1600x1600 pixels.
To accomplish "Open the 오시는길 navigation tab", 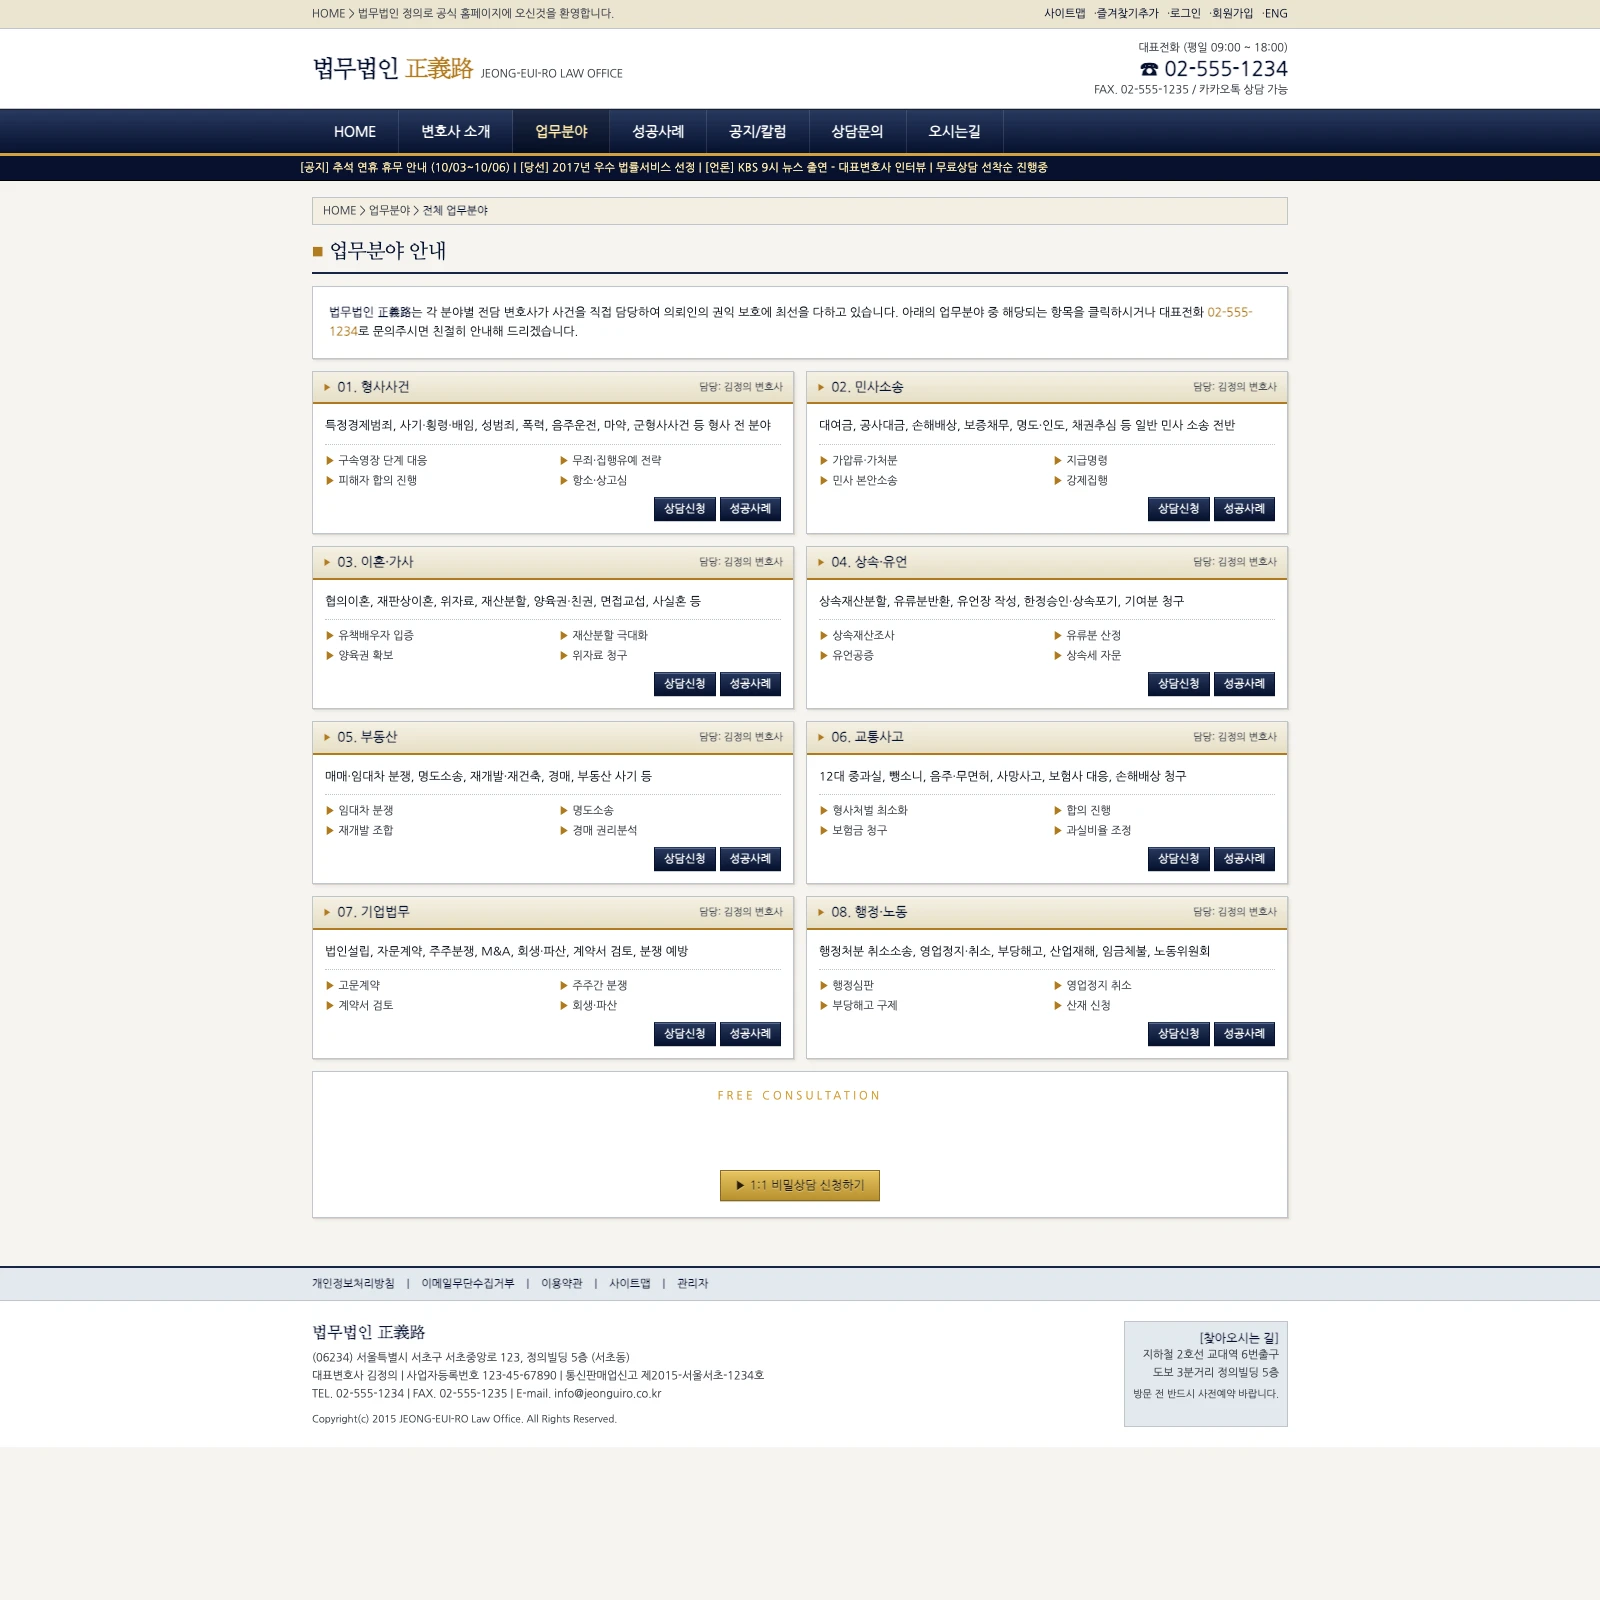I will pyautogui.click(x=954, y=132).
